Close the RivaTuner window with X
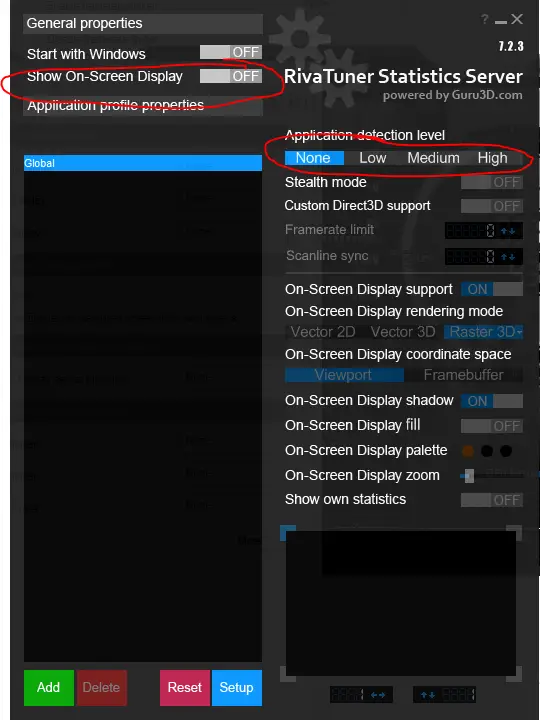 (517, 19)
